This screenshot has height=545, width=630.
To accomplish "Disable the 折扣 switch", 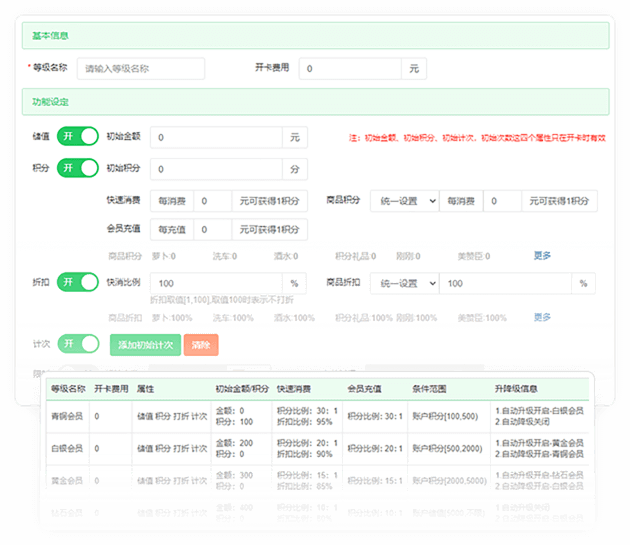I will tap(78, 282).
